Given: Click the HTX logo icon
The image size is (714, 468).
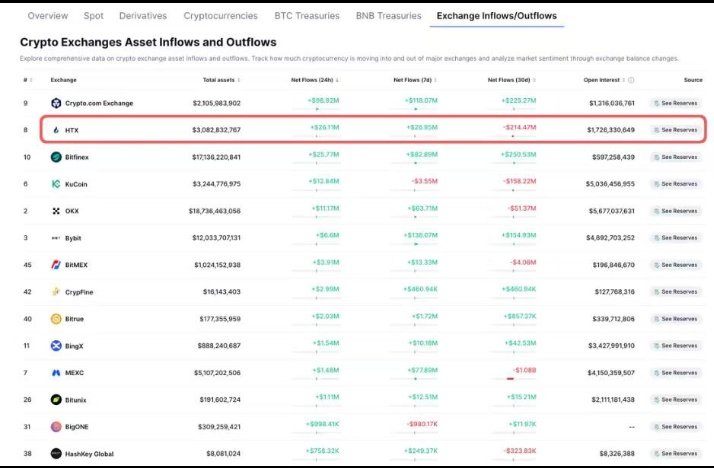Looking at the screenshot, I should (56, 130).
